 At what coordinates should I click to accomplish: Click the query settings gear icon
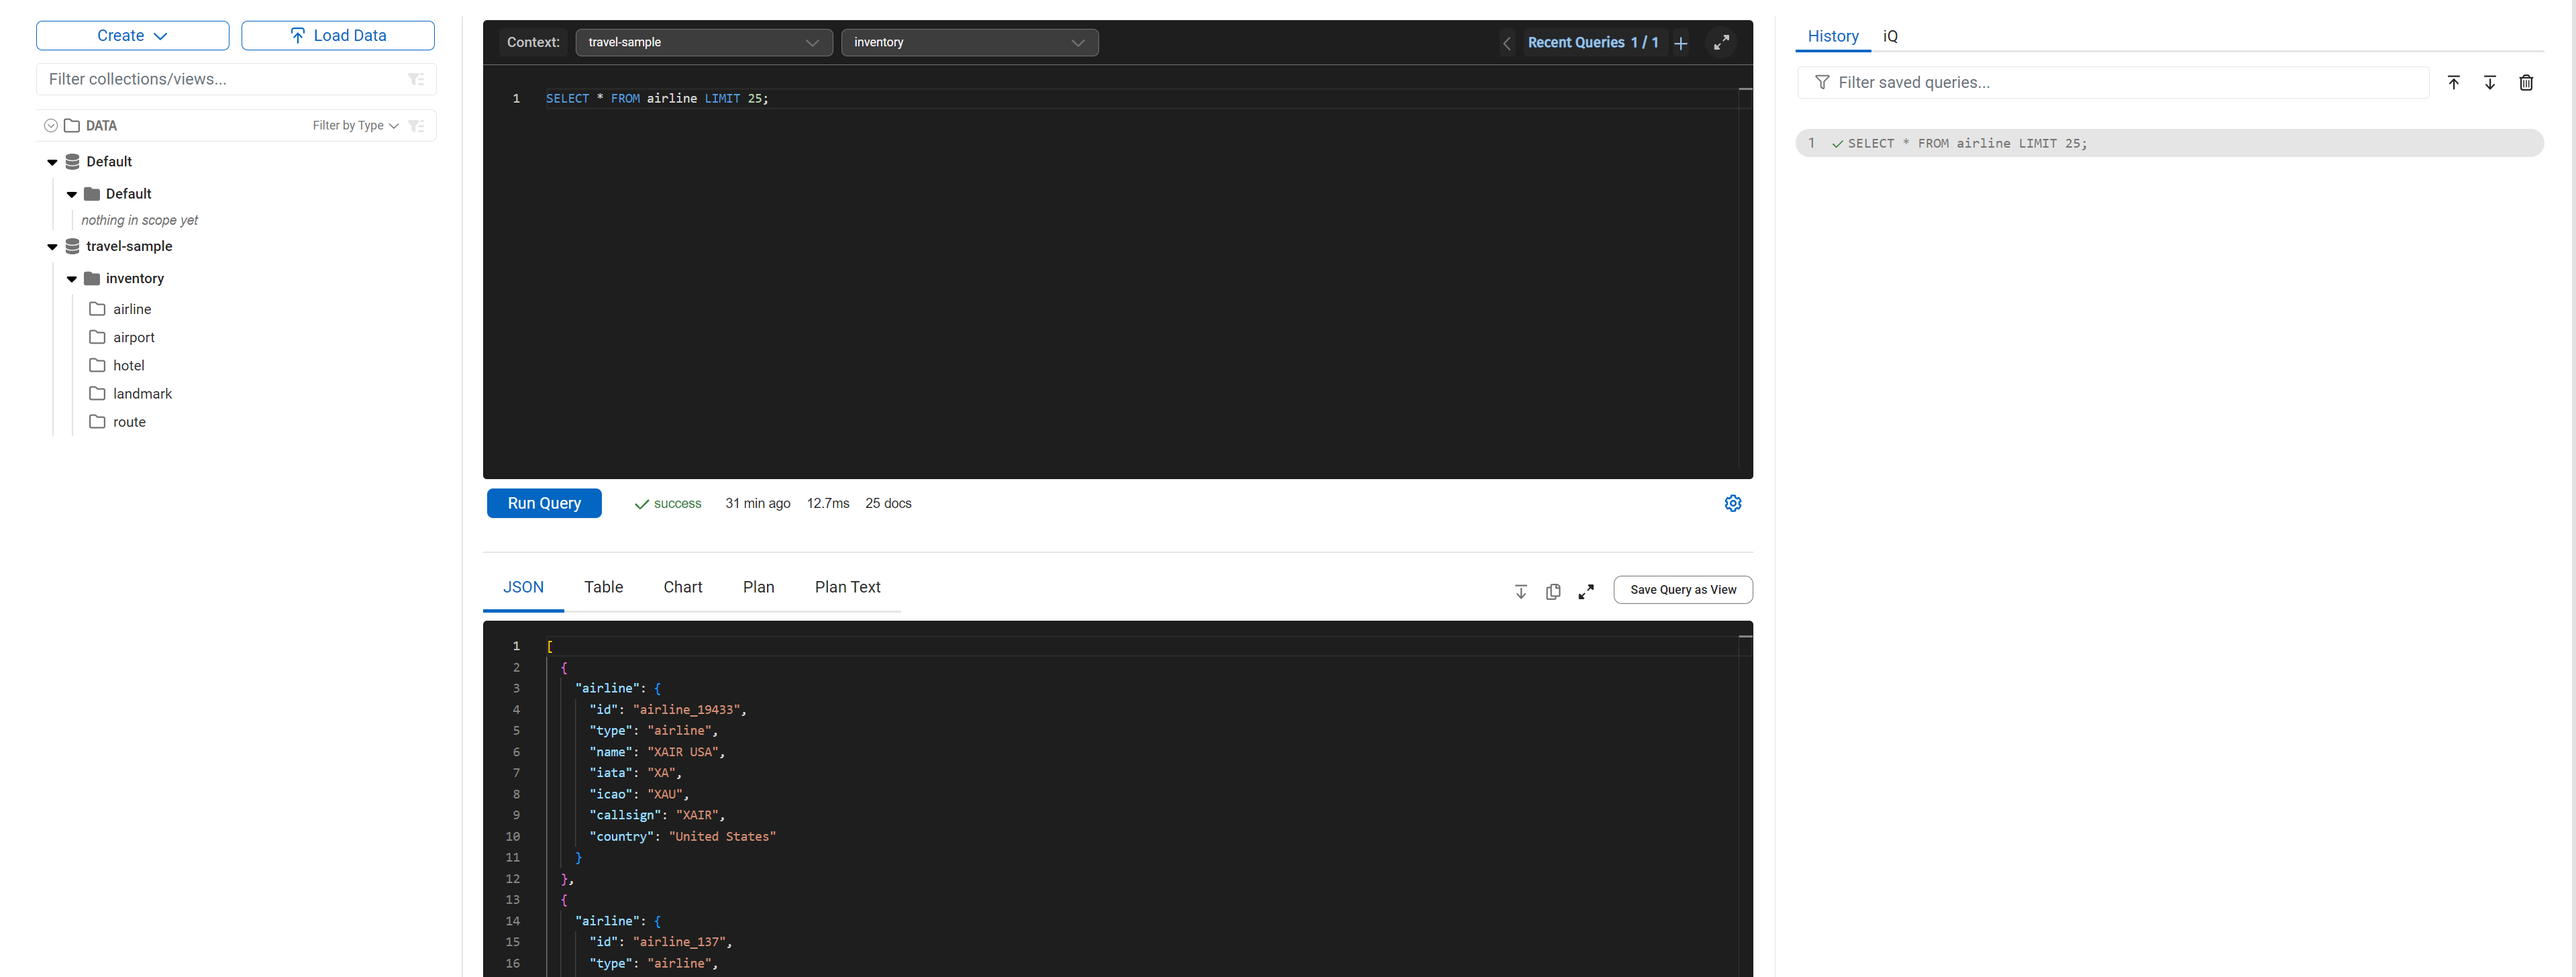(1732, 503)
